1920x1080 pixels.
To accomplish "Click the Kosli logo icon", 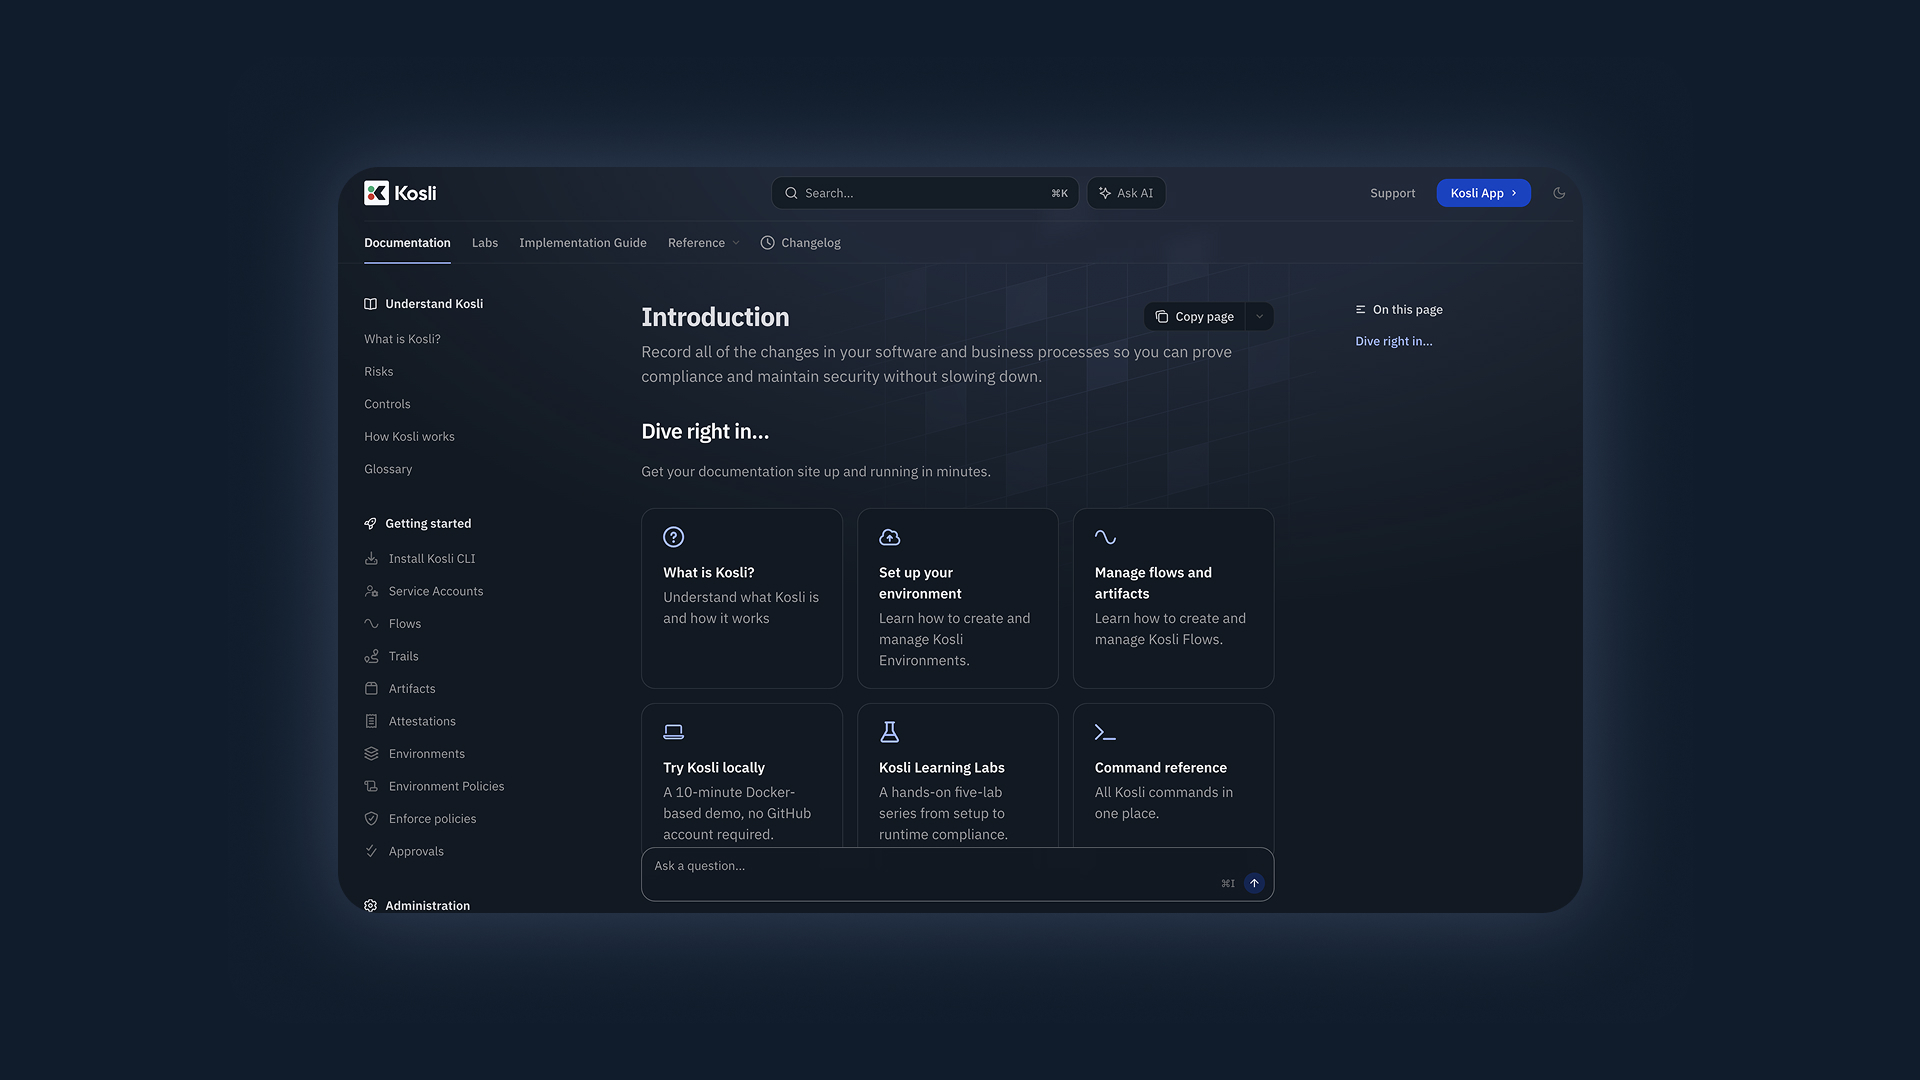I will 376,192.
